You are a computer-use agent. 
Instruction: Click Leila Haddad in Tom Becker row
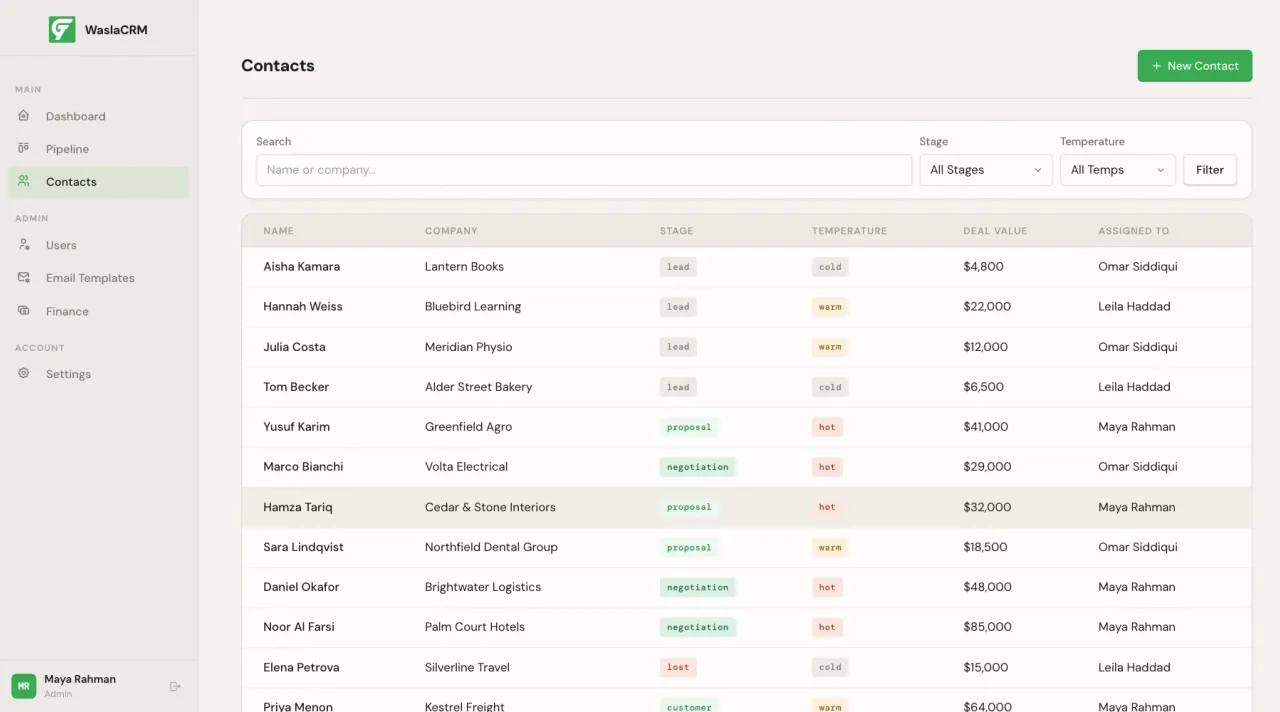tap(1134, 387)
